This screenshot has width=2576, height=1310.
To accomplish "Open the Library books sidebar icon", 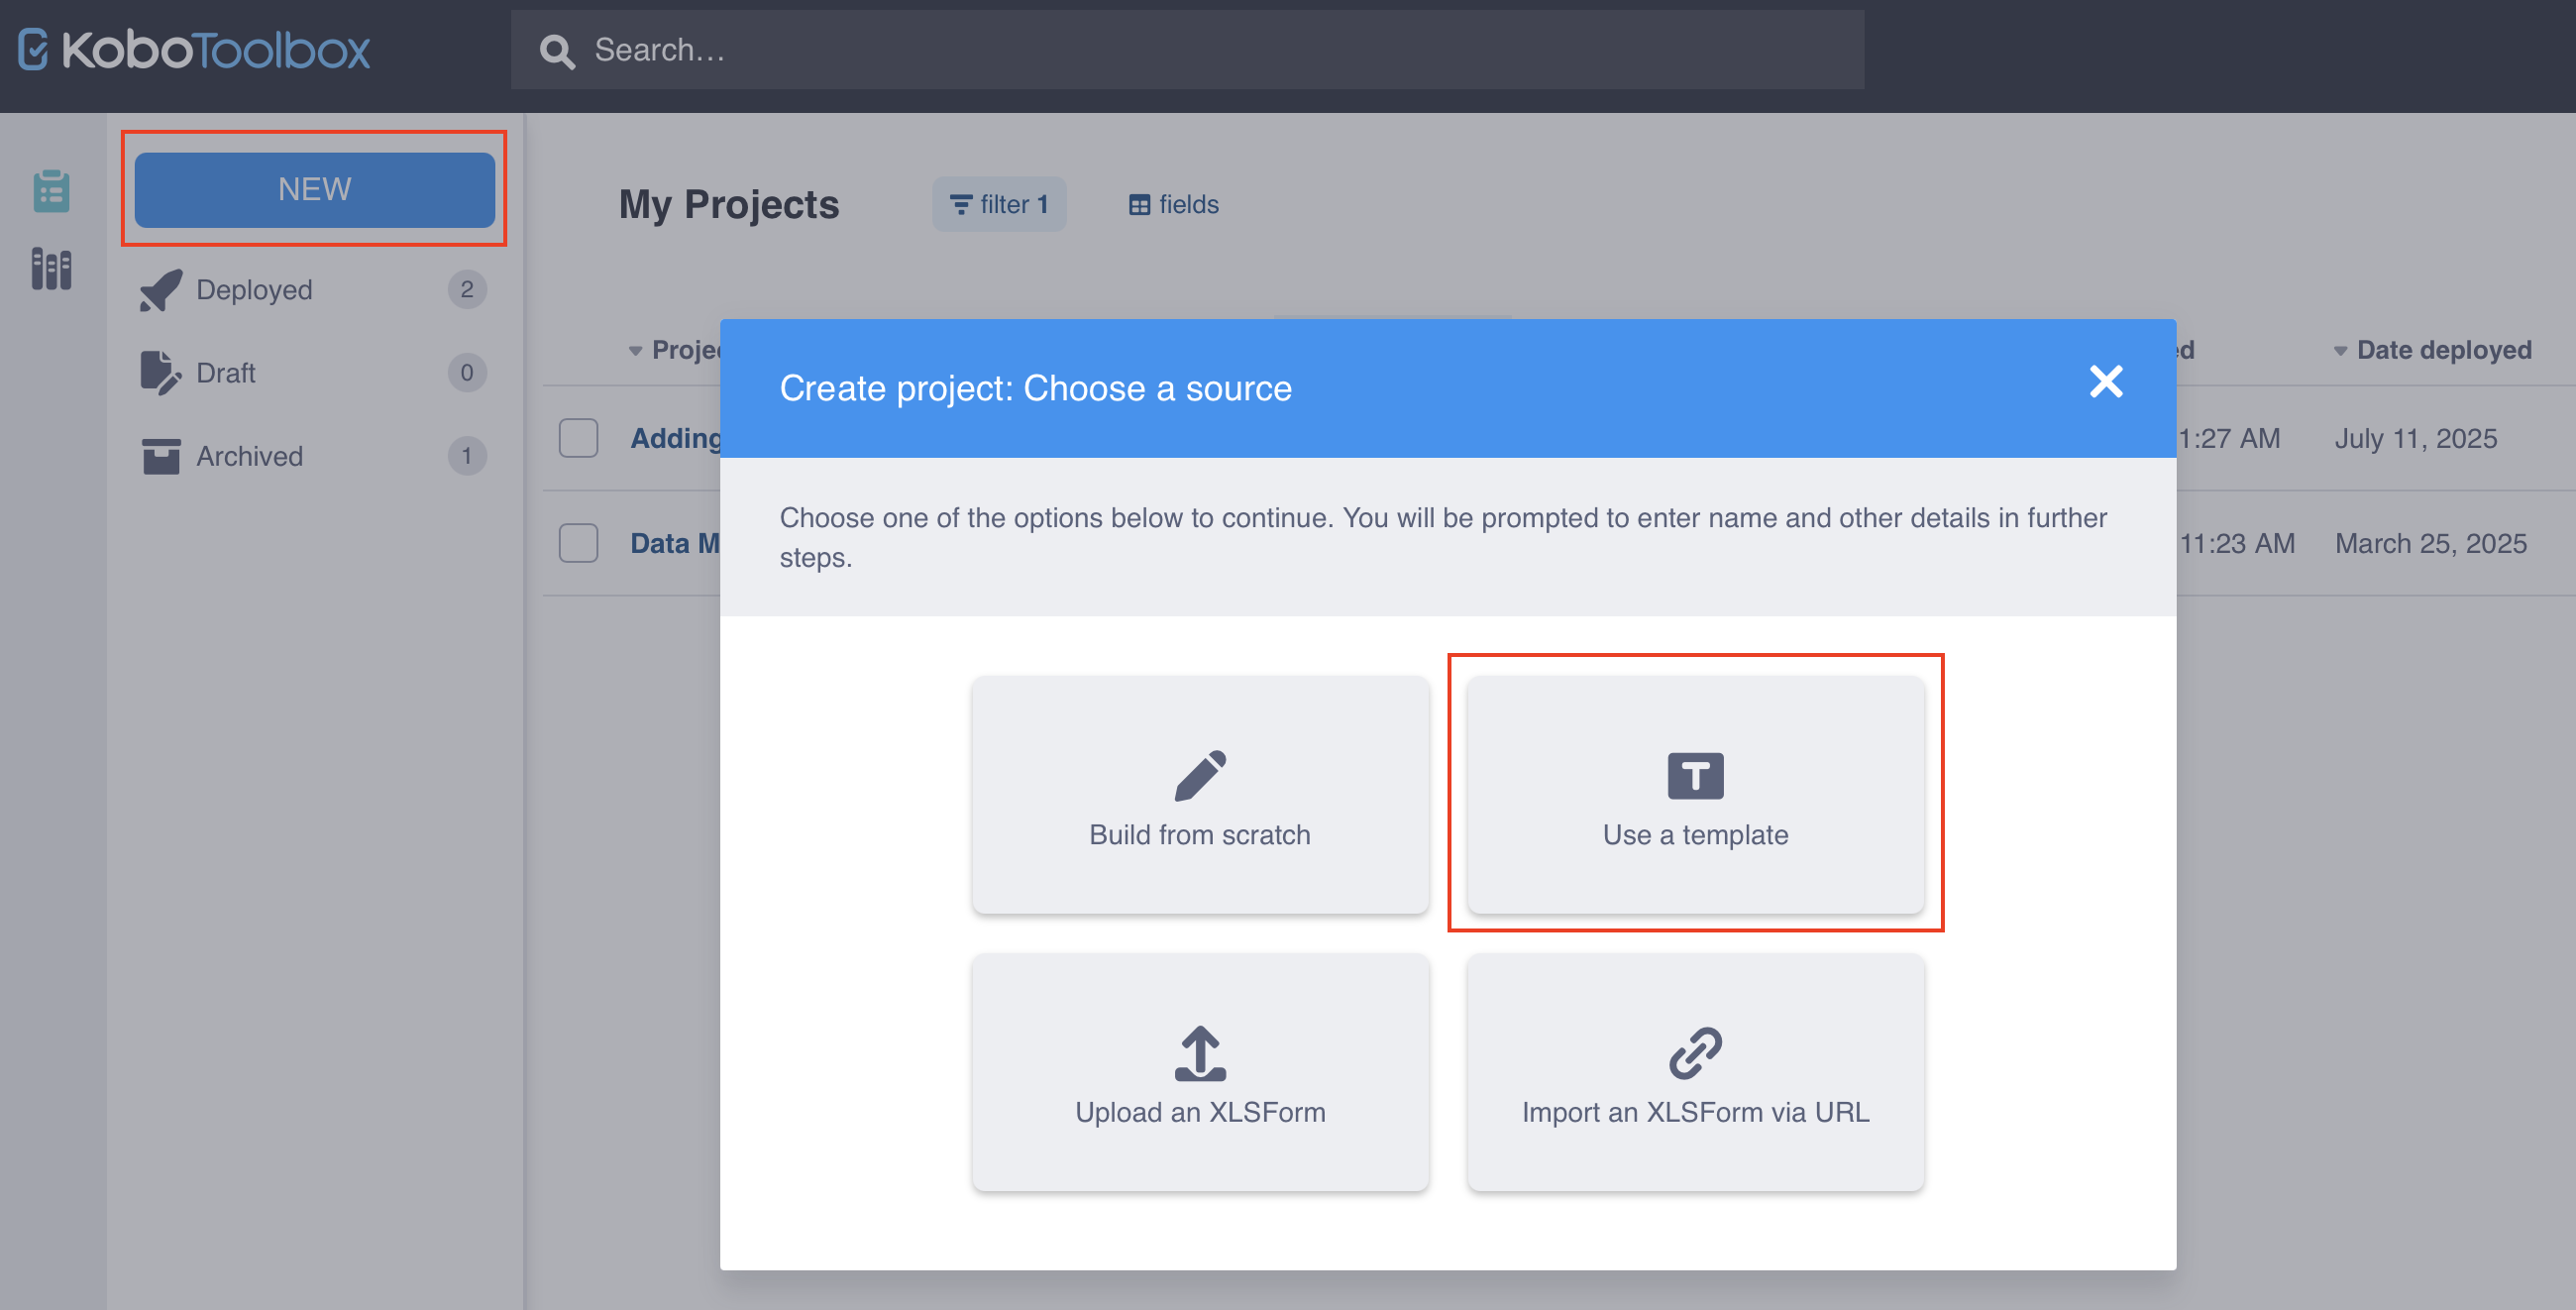I will pos(51,269).
